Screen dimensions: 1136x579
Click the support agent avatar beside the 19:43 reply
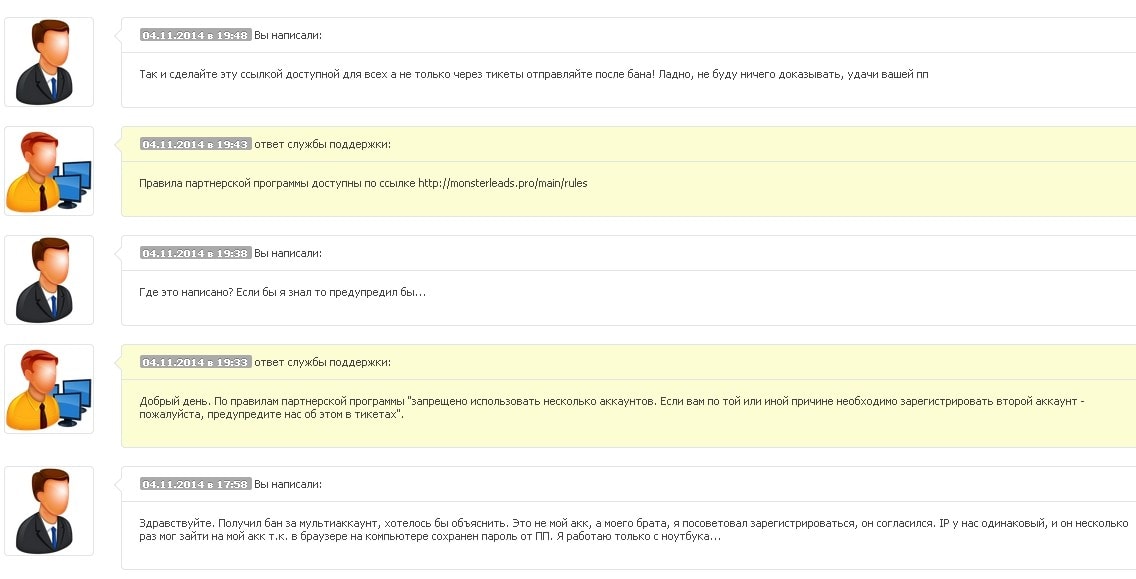click(49, 171)
